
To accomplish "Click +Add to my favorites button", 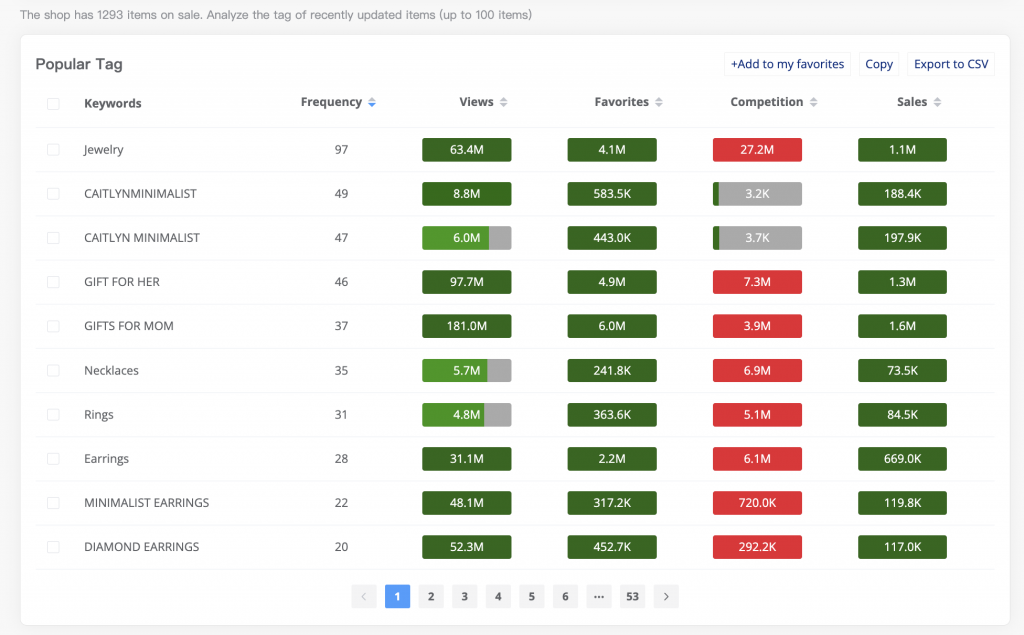I will pos(787,64).
